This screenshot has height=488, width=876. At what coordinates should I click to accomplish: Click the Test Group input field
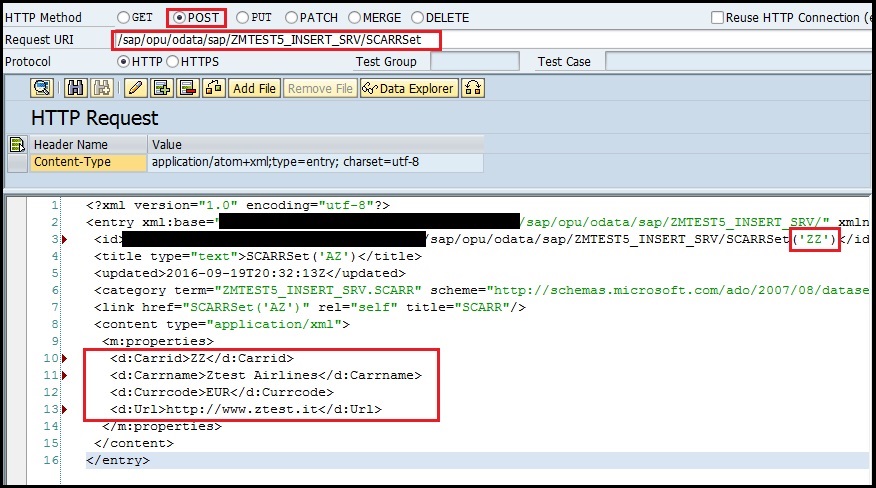(475, 61)
